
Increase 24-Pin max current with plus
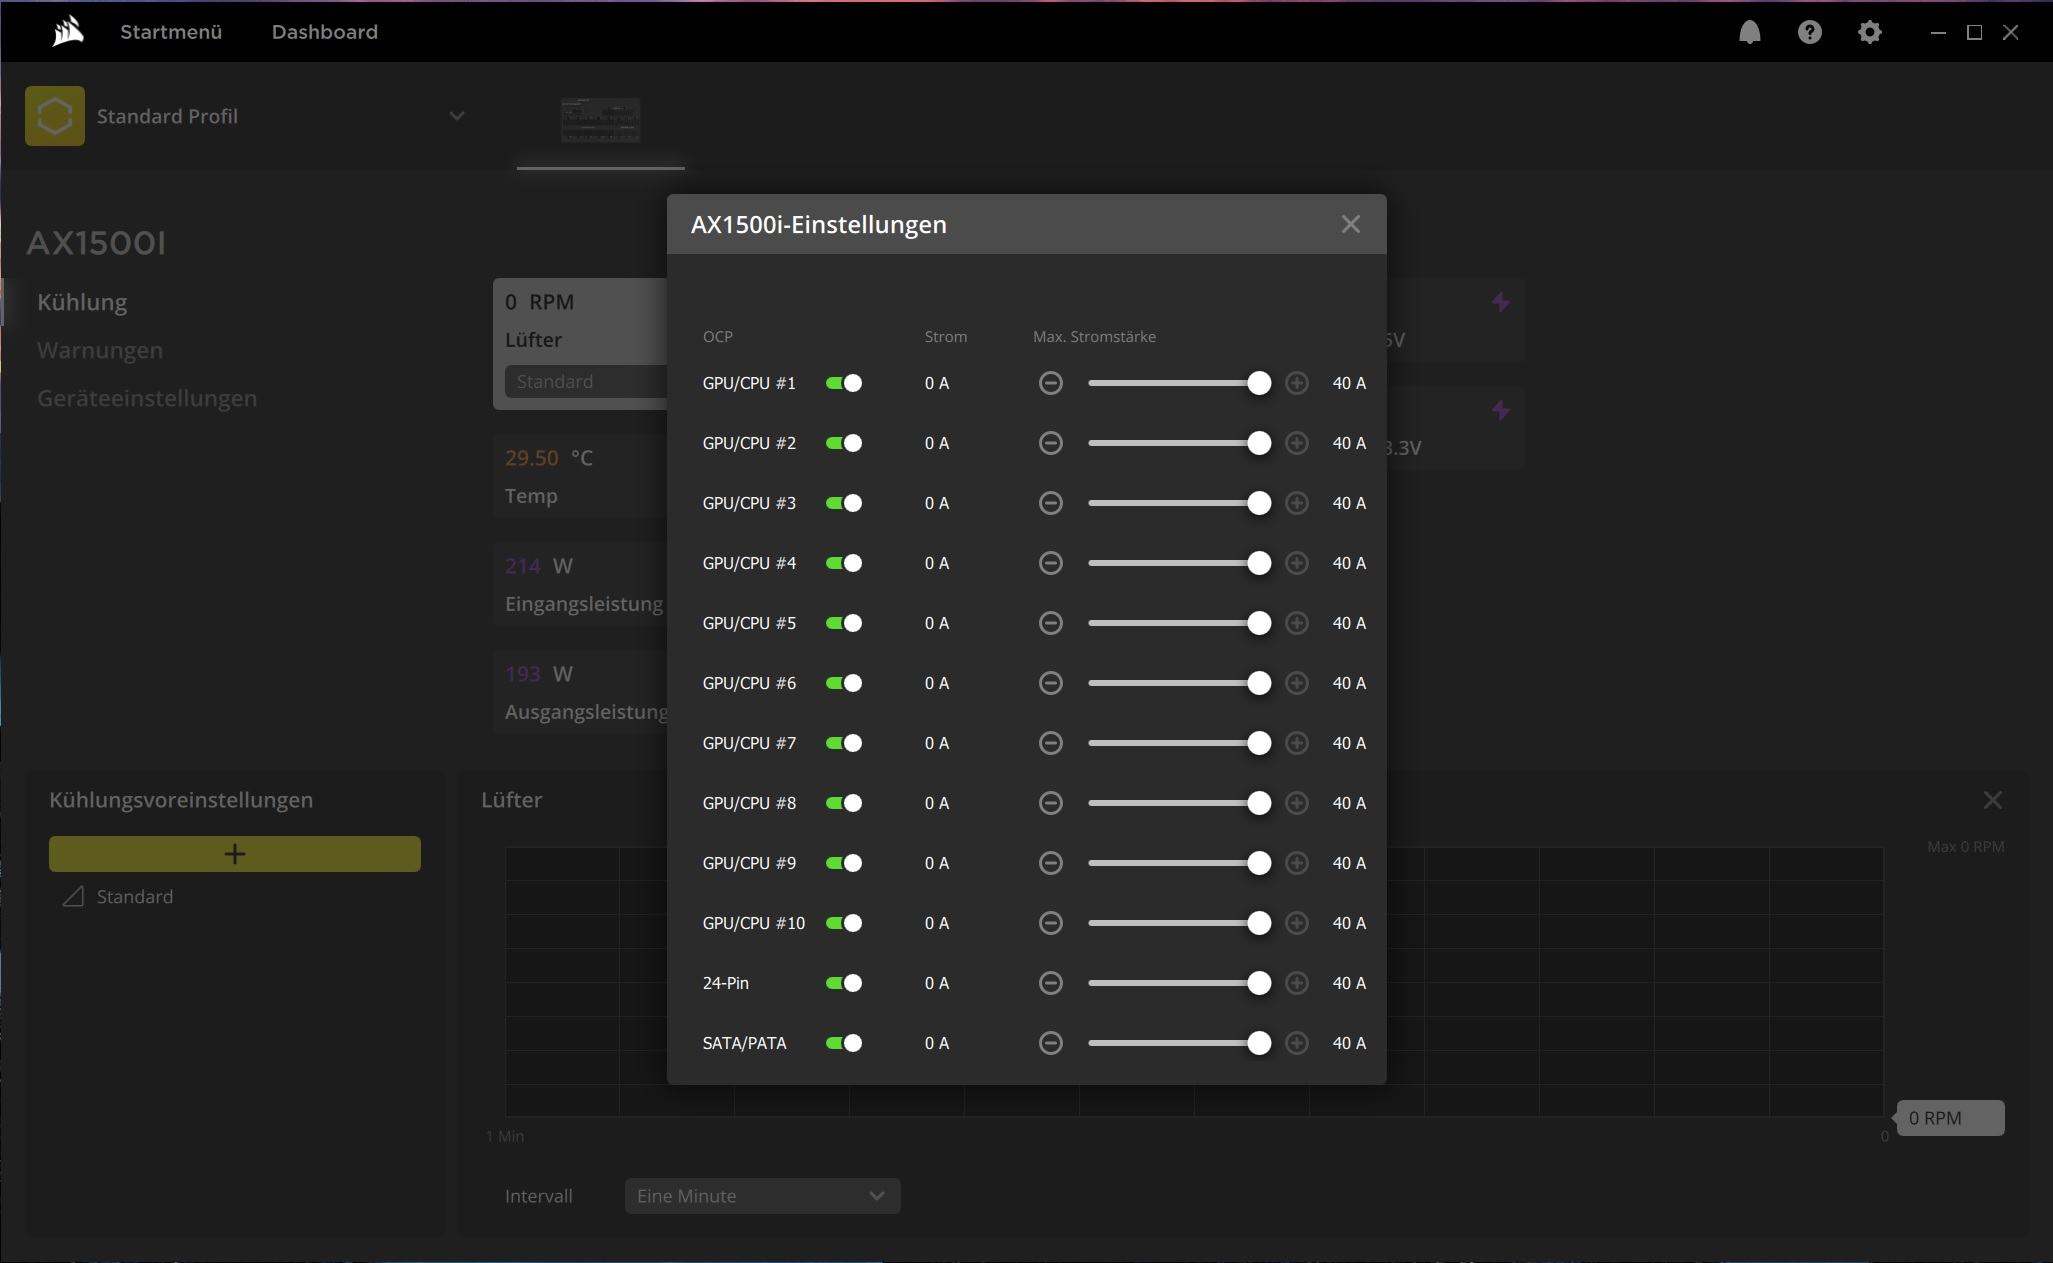tap(1296, 983)
